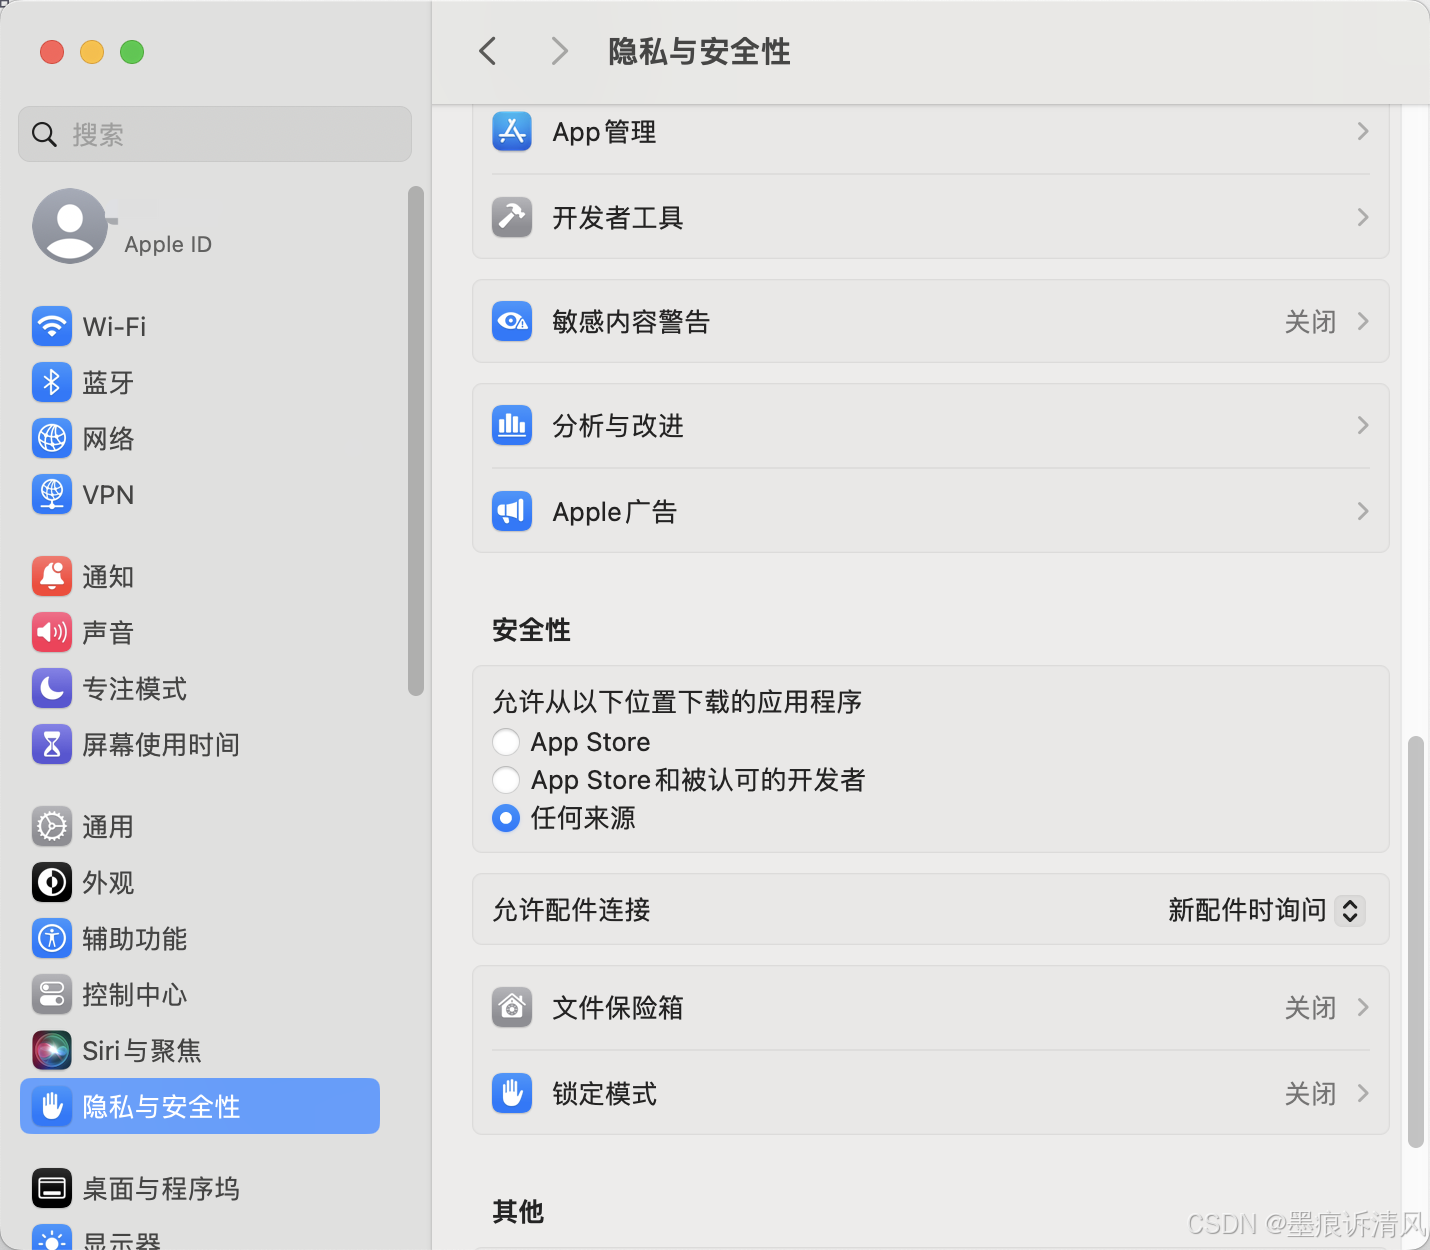Expand 敏感内容警告 row chevron

point(1362,321)
